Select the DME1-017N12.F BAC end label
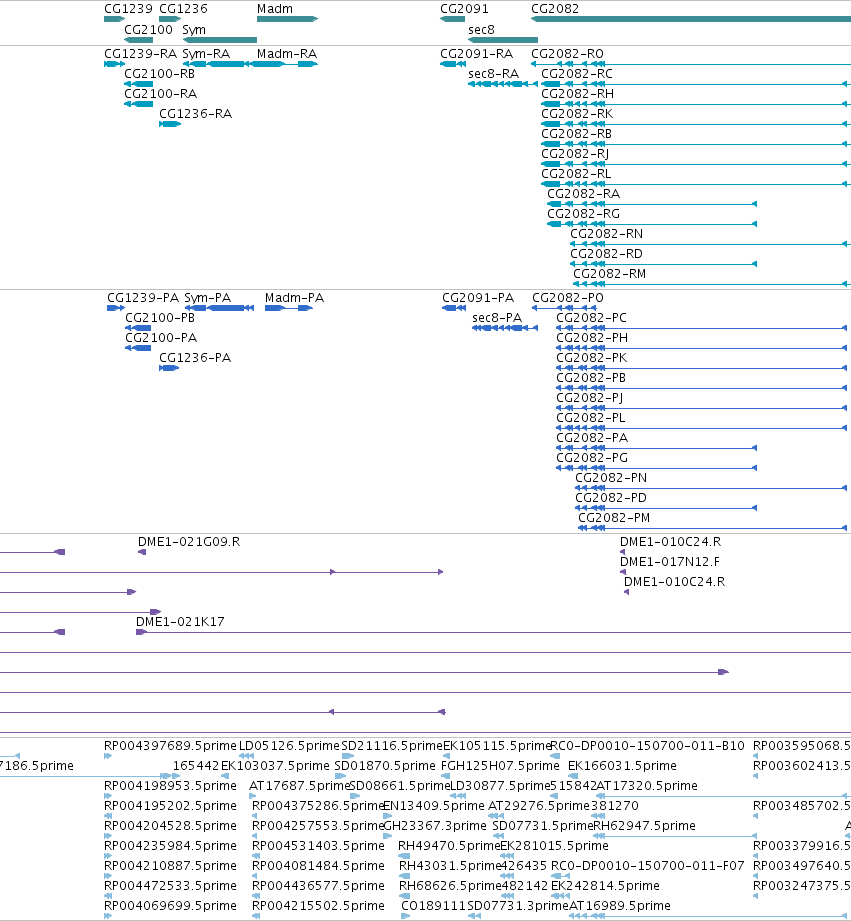Image resolution: width=851 pixels, height=921 pixels. pos(670,562)
